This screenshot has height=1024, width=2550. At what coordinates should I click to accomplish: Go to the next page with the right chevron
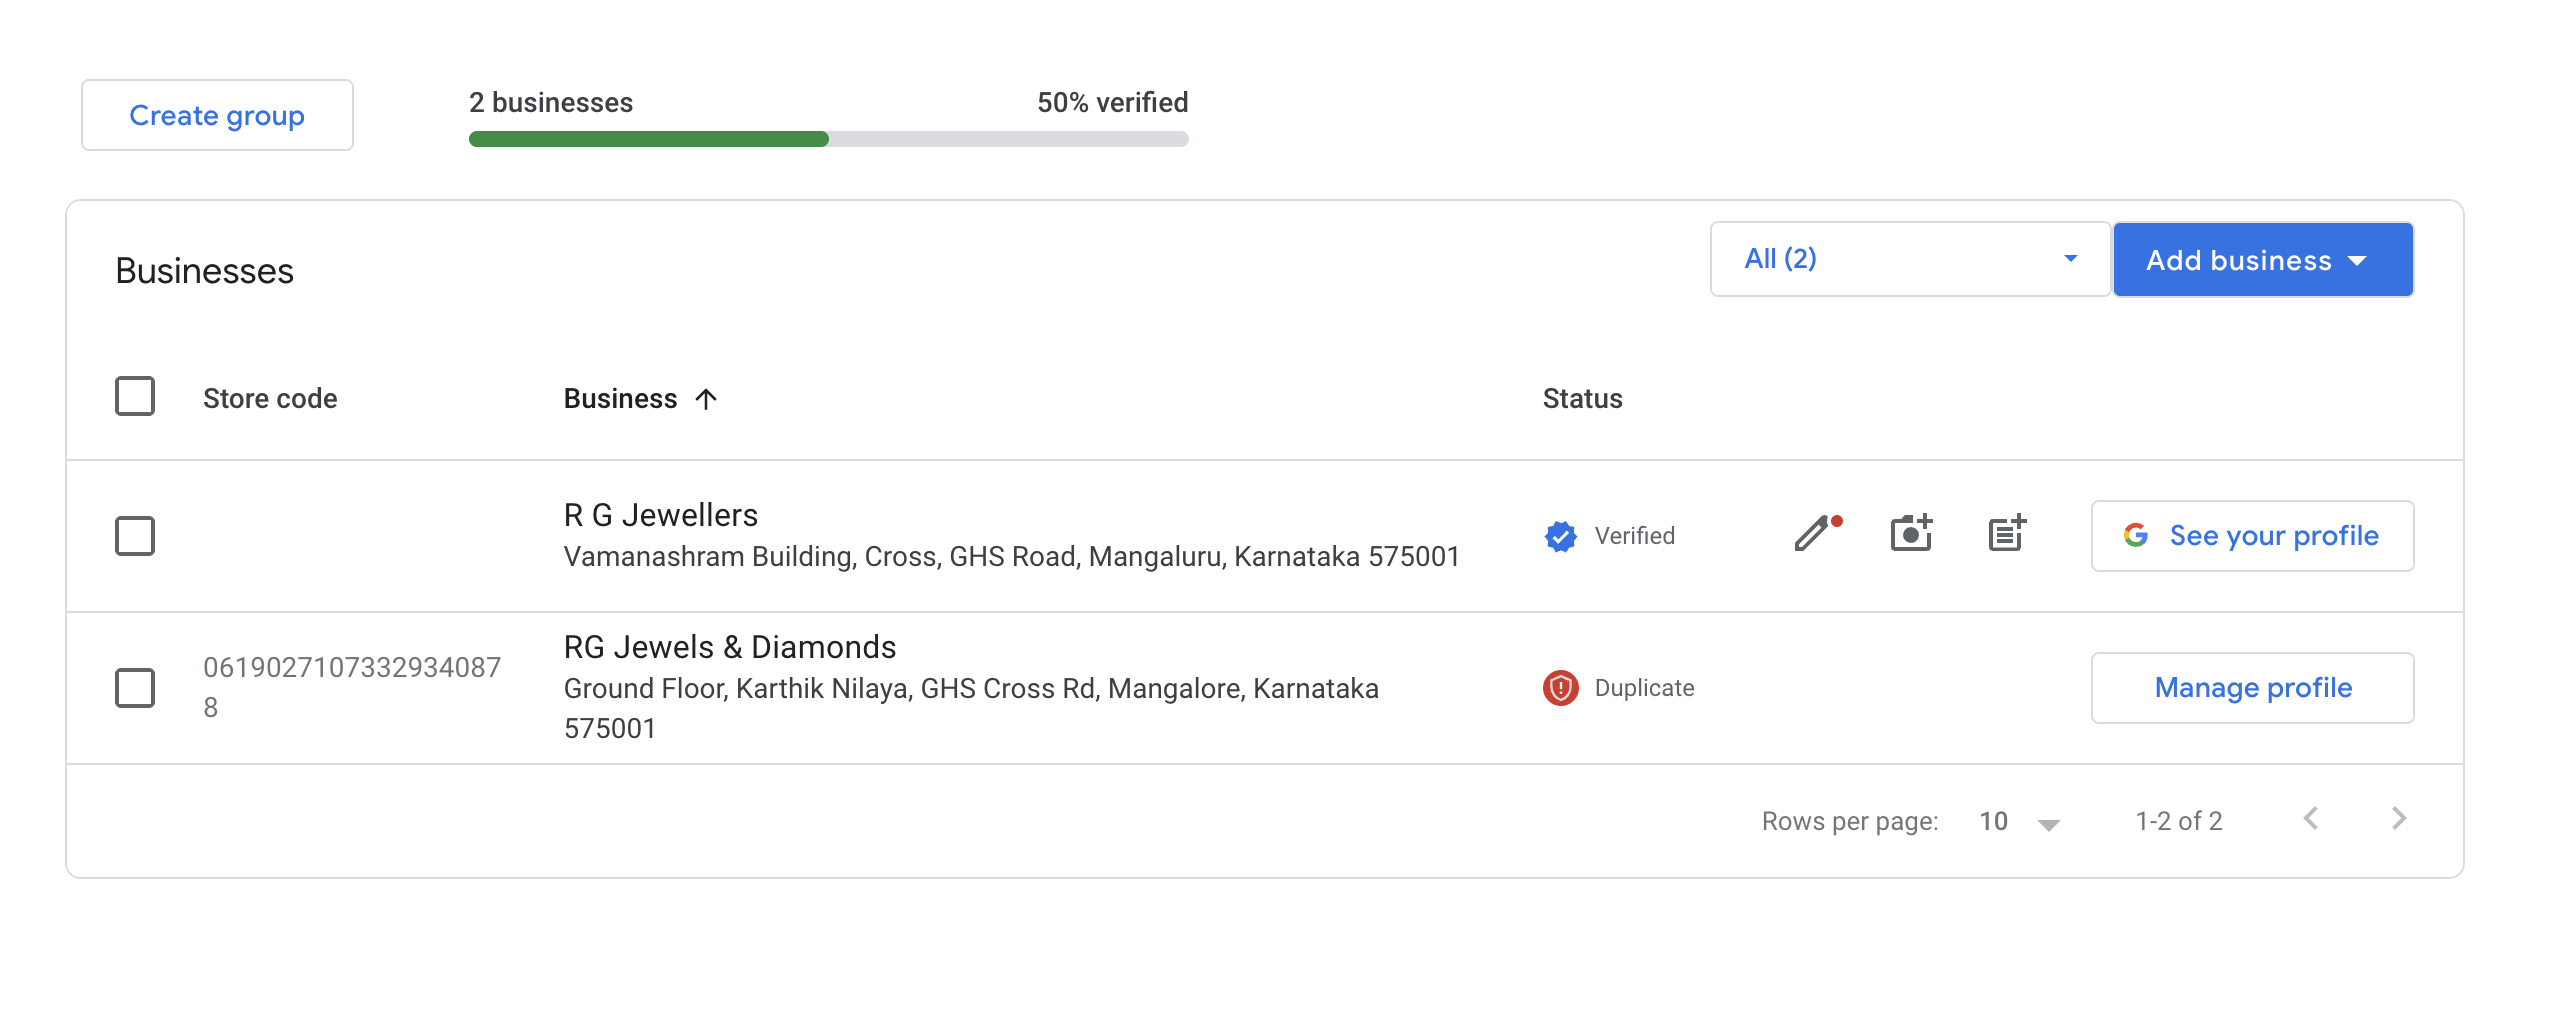2399,819
